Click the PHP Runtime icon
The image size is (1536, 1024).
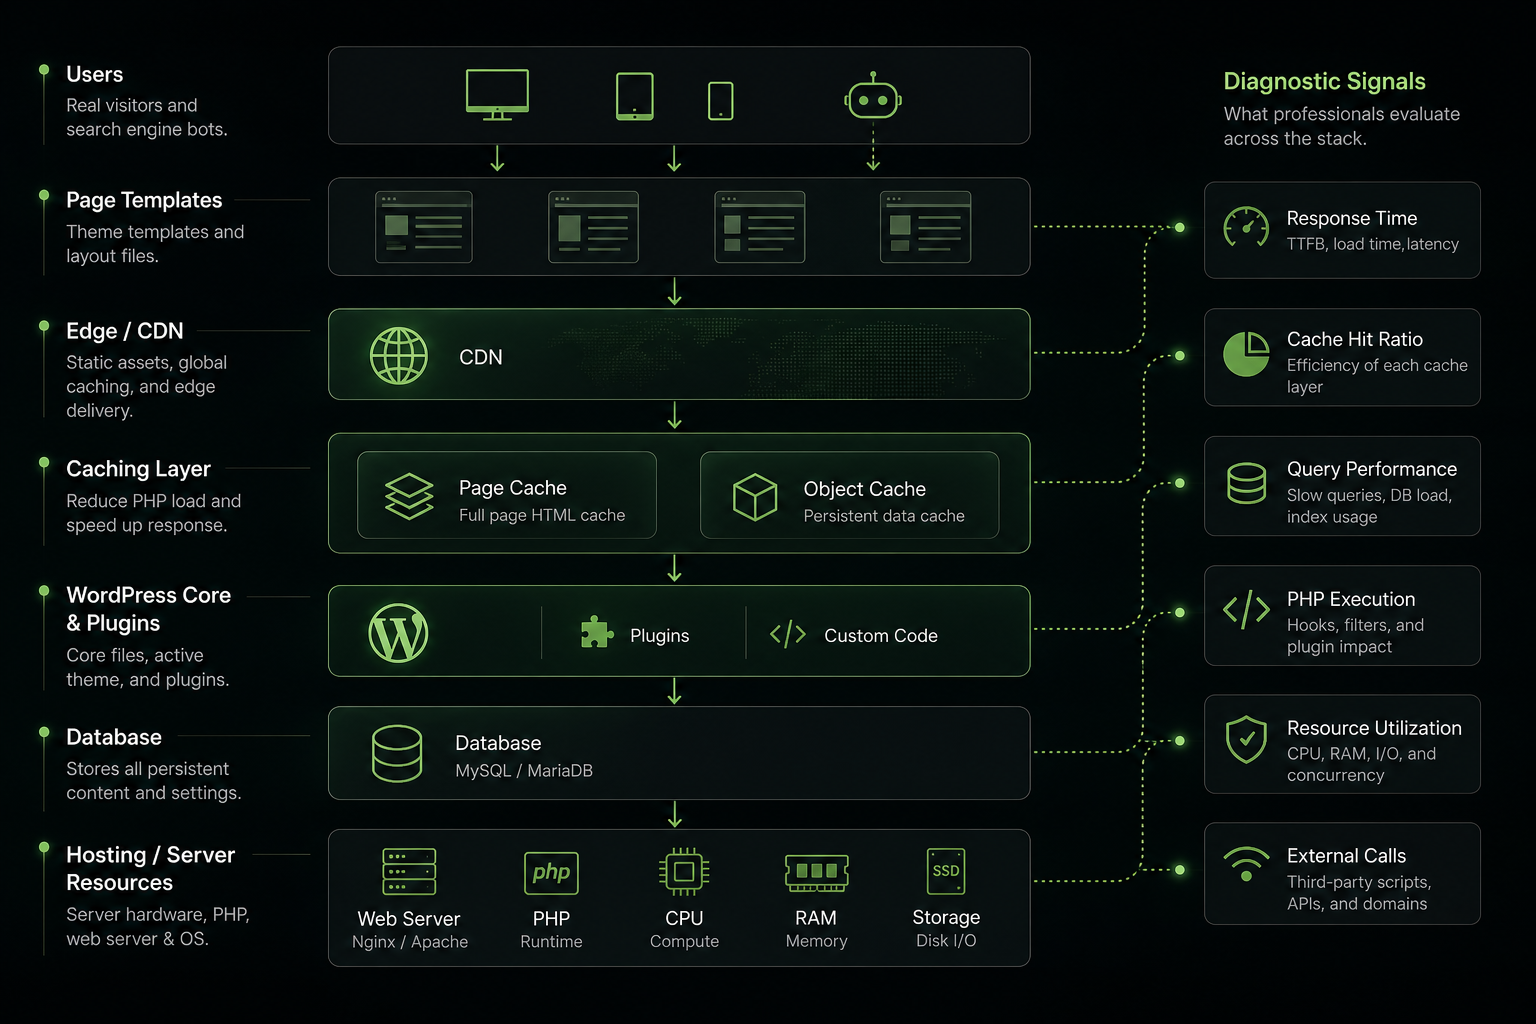coord(551,872)
